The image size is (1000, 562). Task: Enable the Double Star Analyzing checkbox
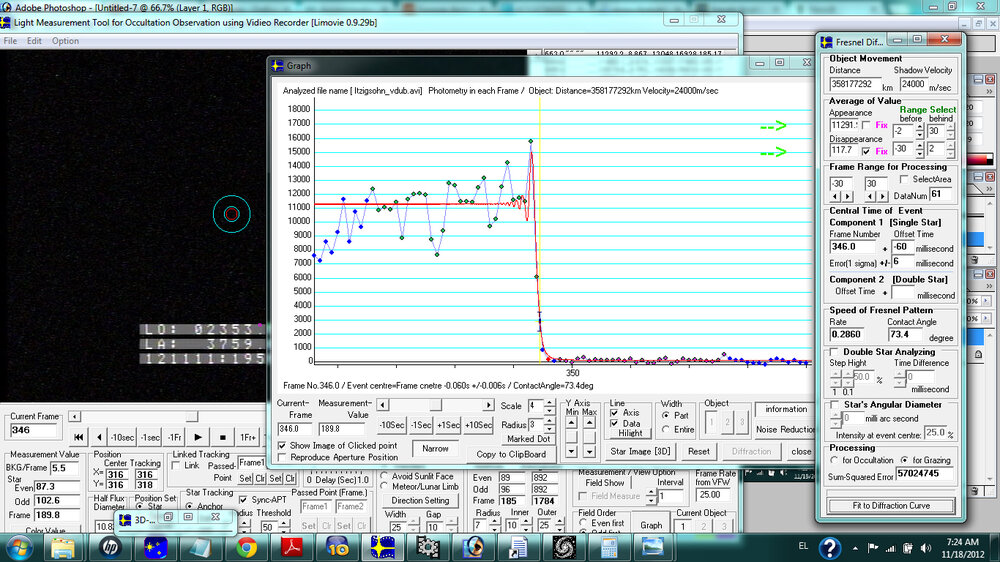click(x=835, y=352)
